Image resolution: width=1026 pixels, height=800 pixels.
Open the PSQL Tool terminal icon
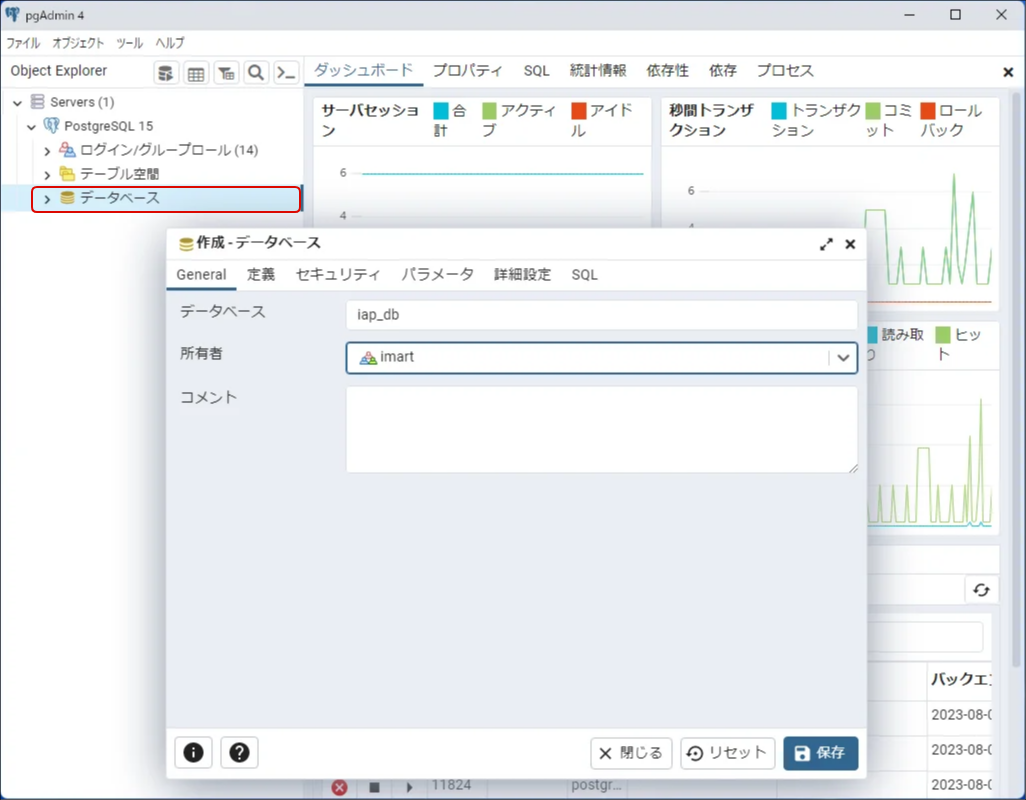pos(286,72)
